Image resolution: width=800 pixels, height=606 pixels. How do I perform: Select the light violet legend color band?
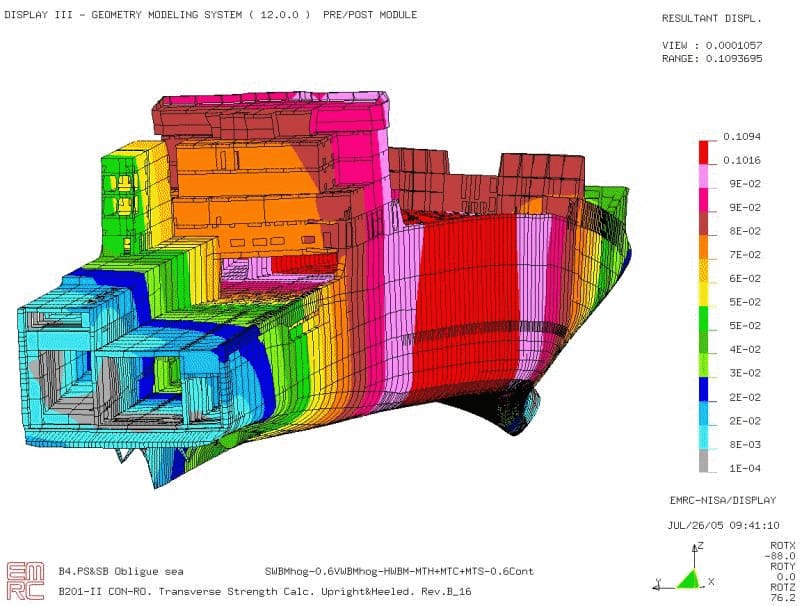click(x=704, y=176)
